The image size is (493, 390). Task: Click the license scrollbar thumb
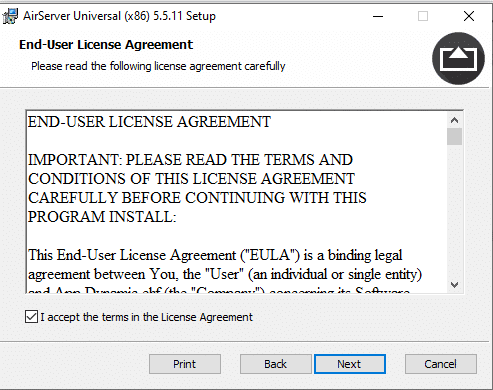[454, 137]
